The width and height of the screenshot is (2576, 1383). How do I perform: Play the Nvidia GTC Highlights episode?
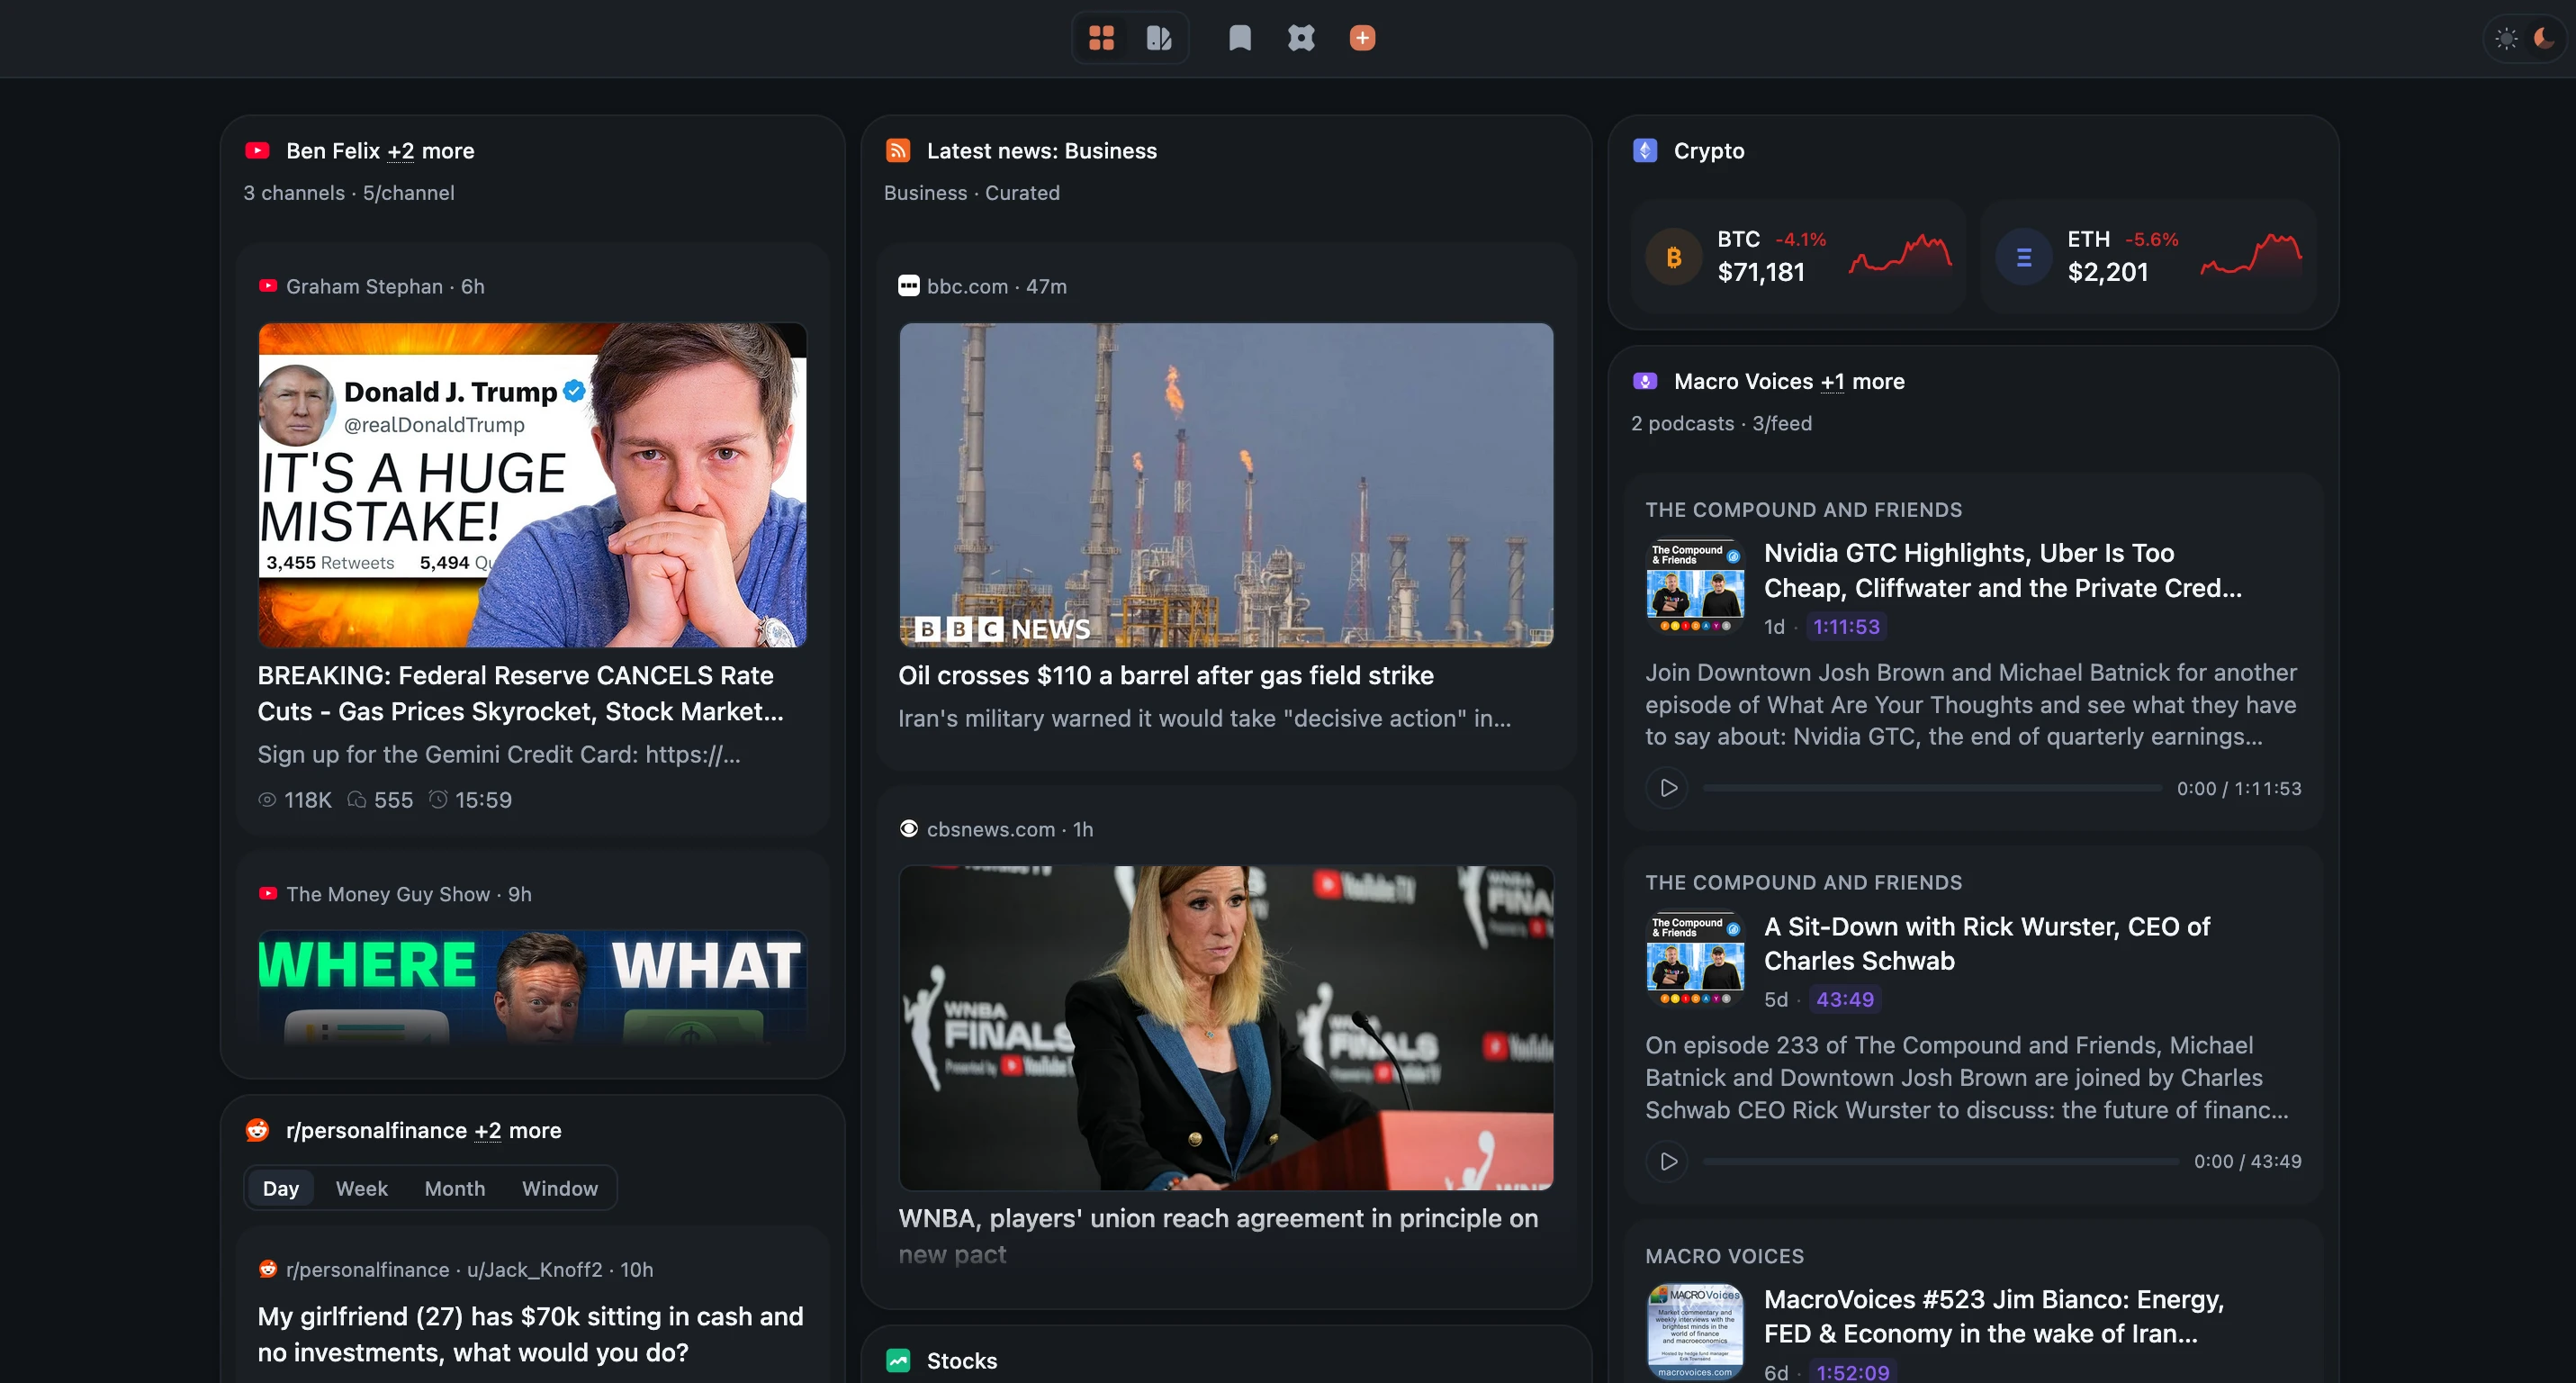[1668, 788]
